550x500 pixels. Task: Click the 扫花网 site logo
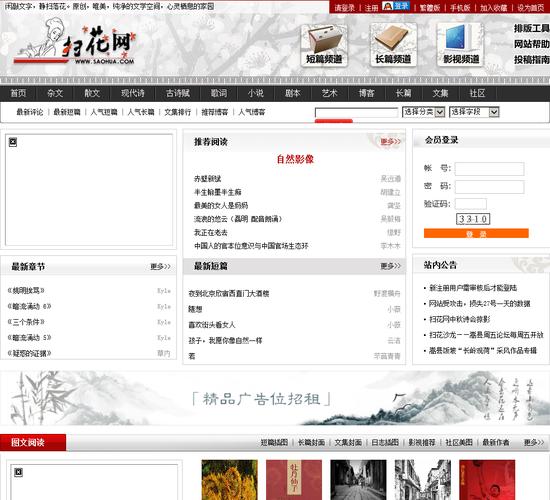[x=75, y=42]
